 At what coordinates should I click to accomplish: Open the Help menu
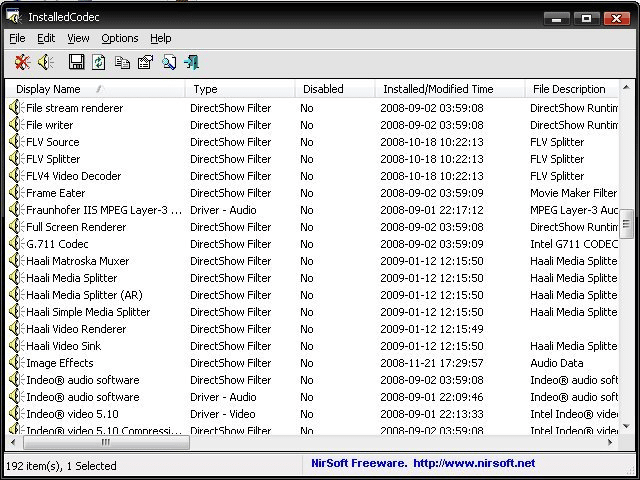(x=160, y=38)
